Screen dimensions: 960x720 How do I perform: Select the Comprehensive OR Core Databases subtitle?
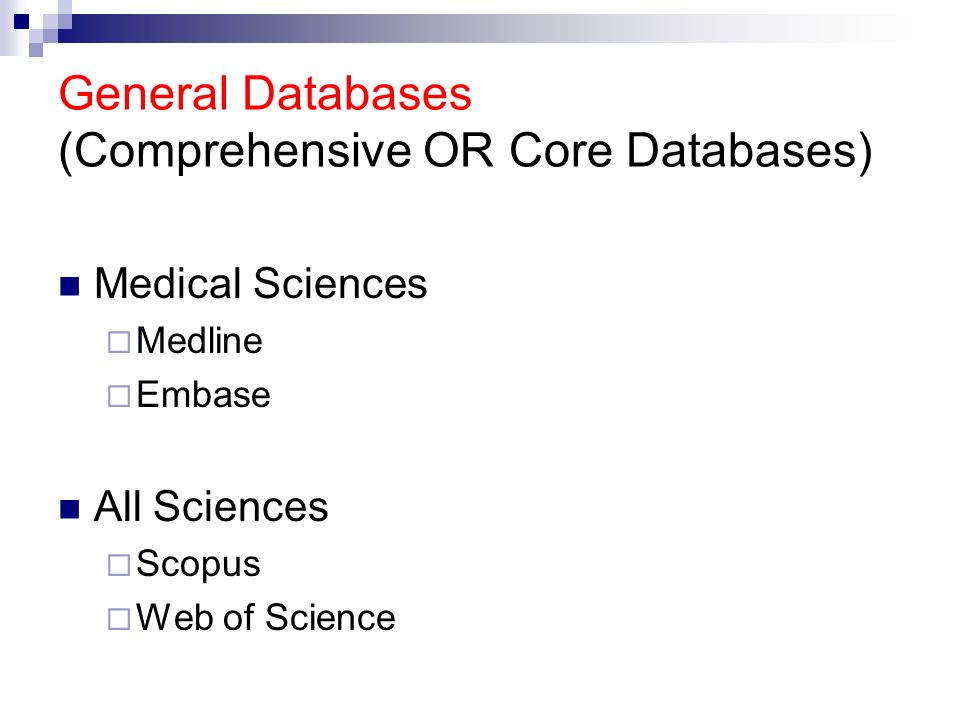point(465,151)
